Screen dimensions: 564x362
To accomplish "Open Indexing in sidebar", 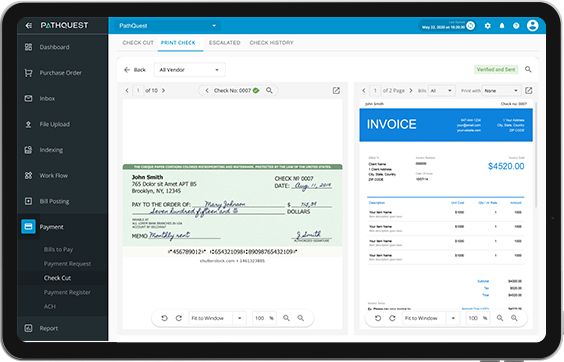I will click(x=51, y=150).
